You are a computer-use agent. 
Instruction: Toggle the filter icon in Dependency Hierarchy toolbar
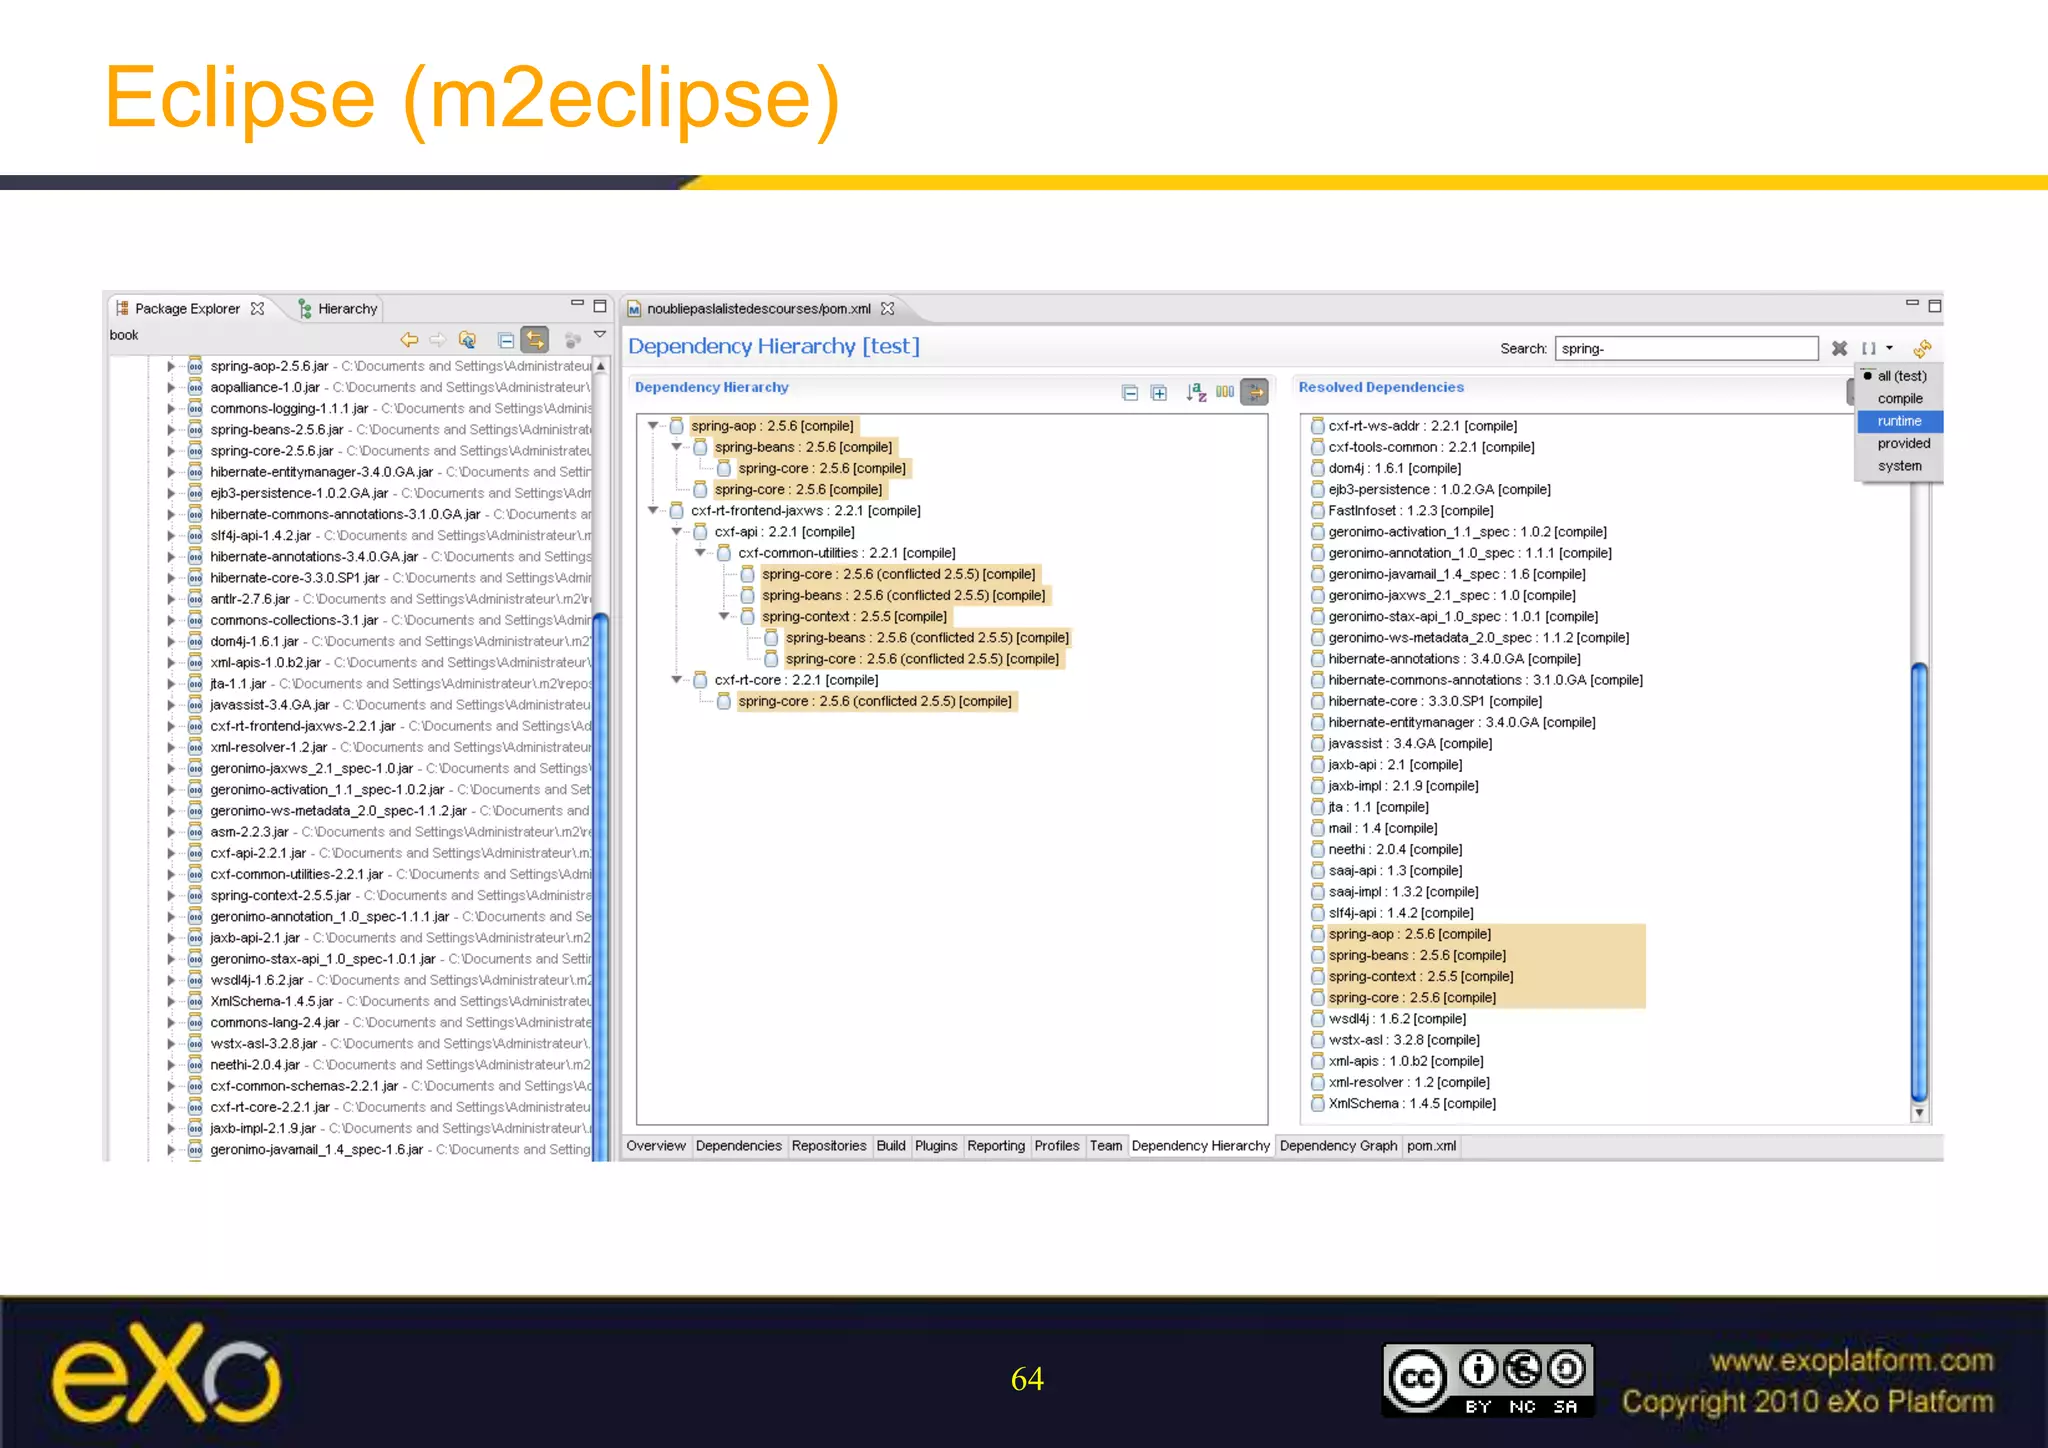(1255, 392)
